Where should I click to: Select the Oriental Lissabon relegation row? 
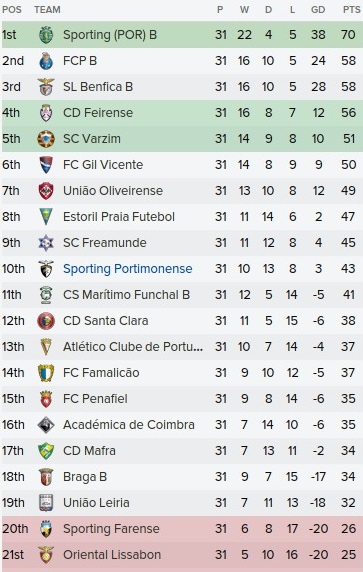pyautogui.click(x=181, y=555)
